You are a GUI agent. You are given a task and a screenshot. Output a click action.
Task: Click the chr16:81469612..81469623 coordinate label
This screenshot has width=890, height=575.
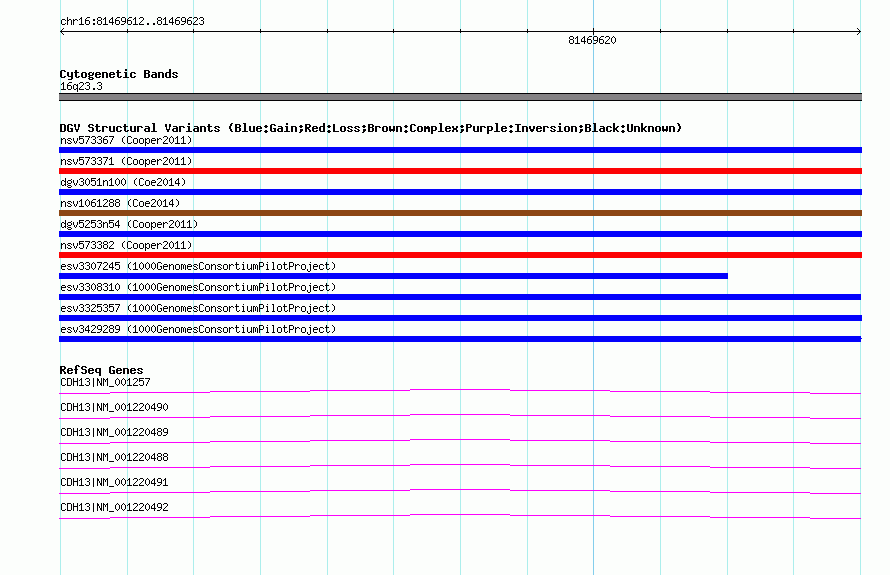132,22
